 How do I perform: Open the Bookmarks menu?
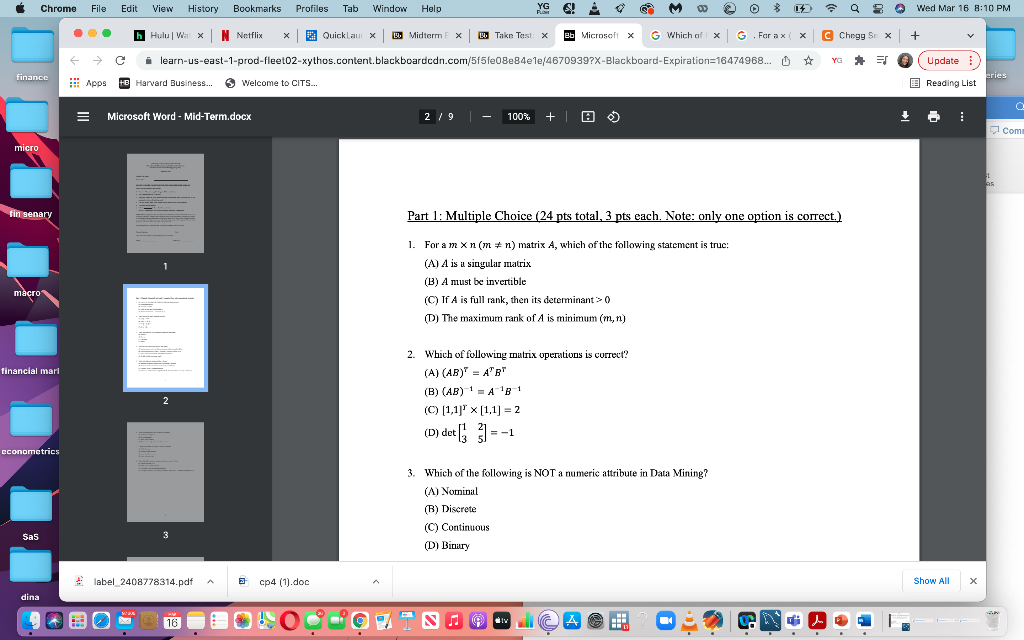pos(256,8)
